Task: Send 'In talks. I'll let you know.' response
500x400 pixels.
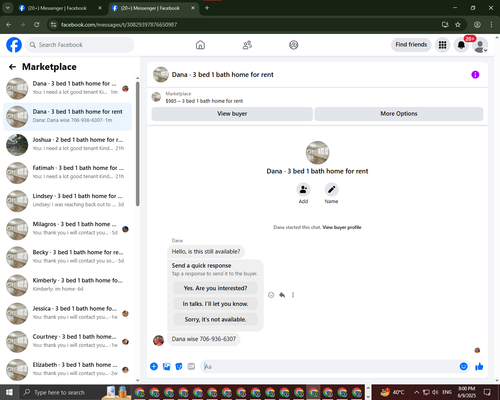Action: pos(215,304)
